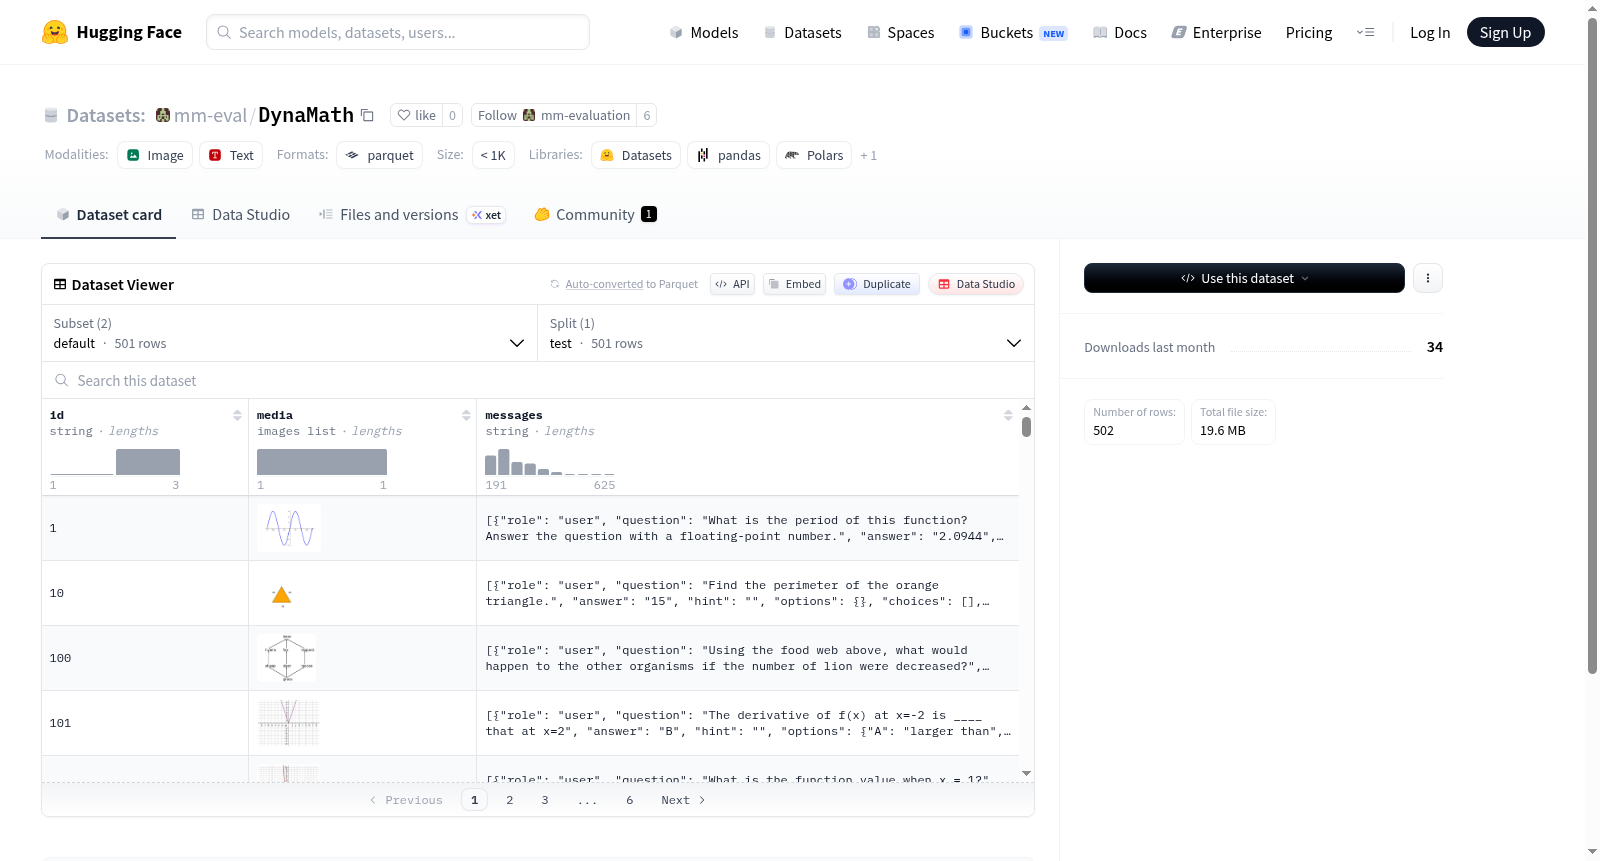Go to the Pricing page
The image size is (1600, 861).
[1309, 32]
